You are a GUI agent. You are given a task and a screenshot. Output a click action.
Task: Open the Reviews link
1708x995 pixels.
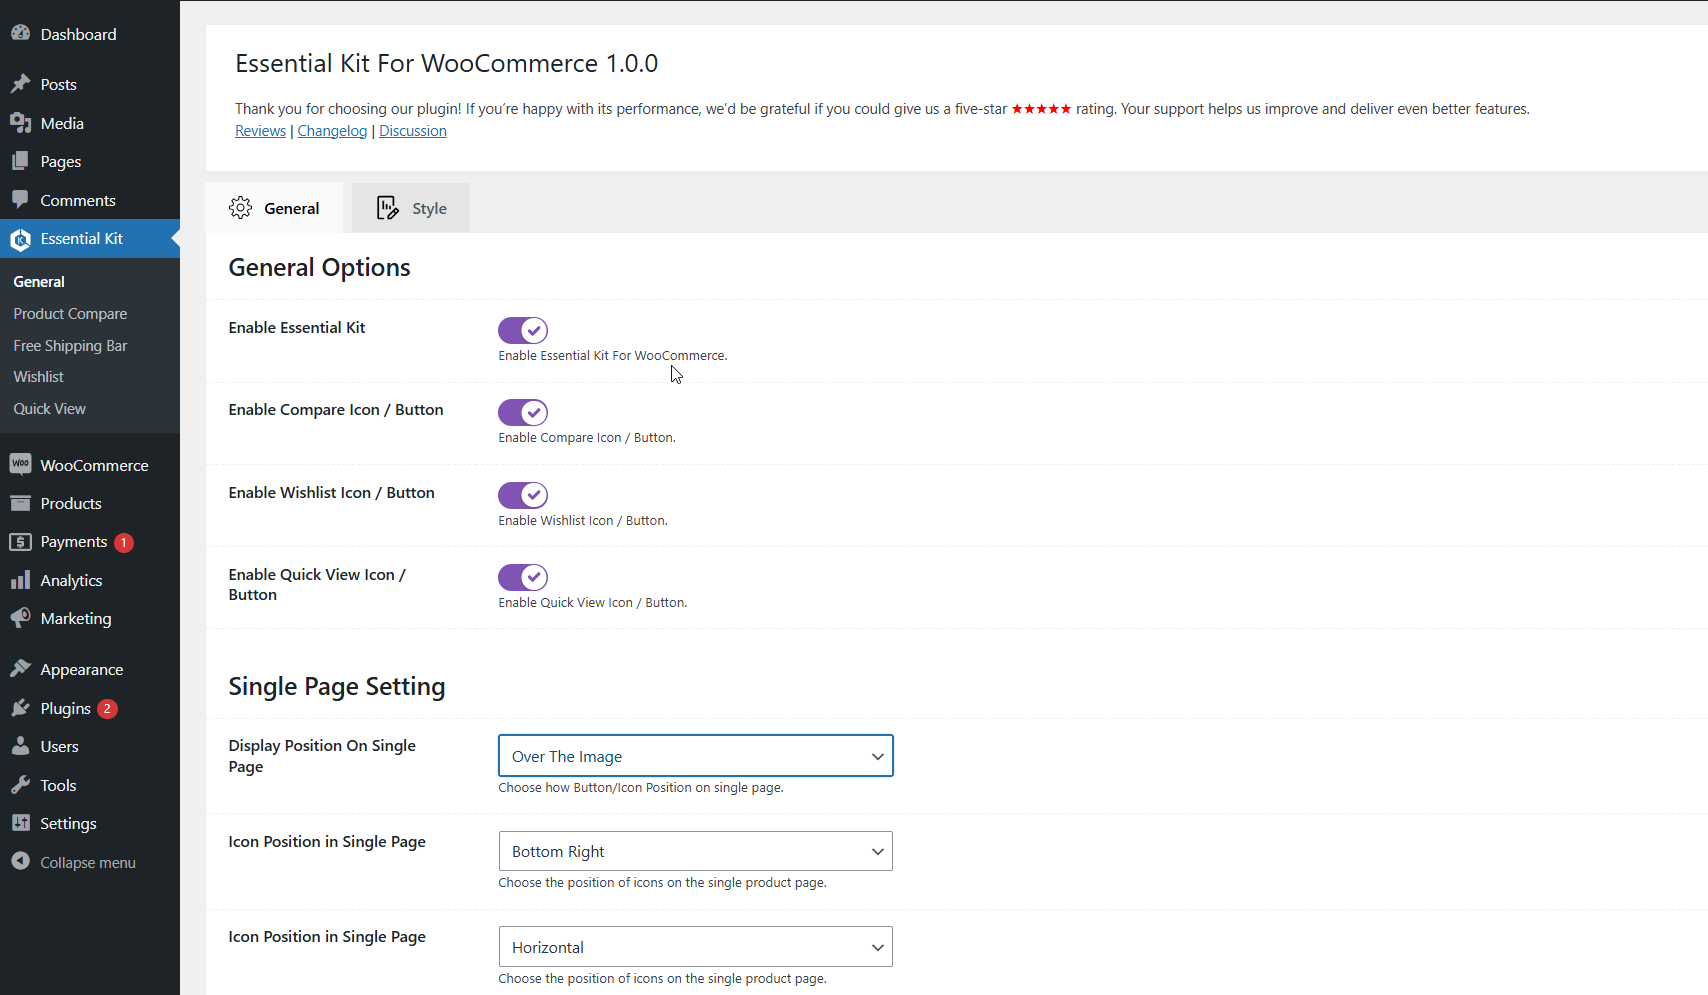(x=260, y=131)
